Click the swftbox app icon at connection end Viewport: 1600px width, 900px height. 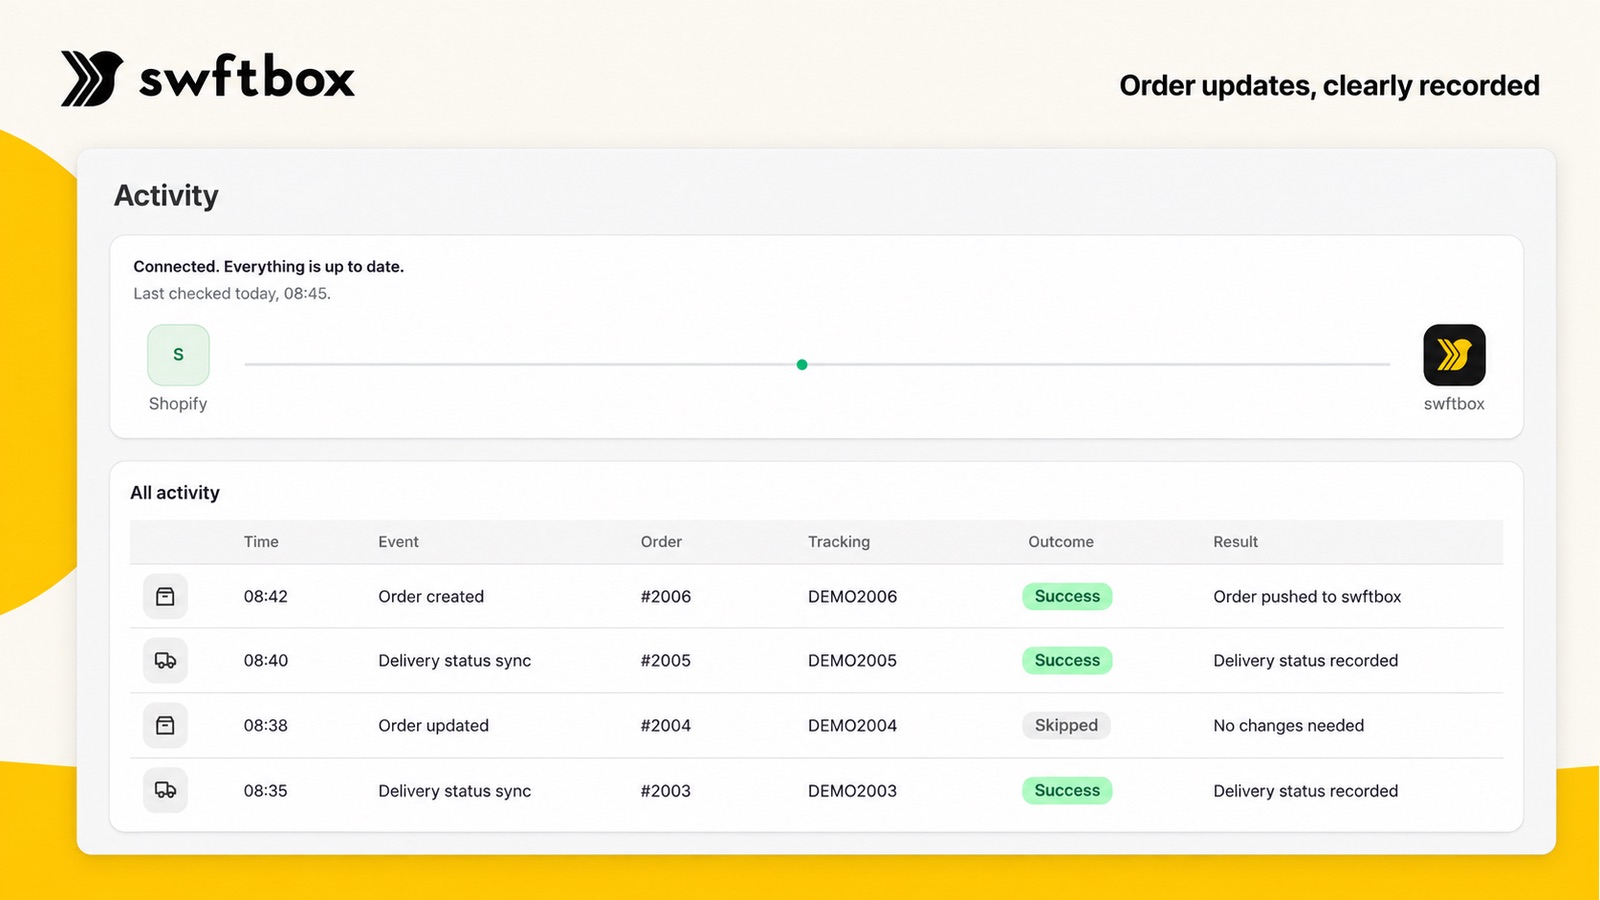1454,355
